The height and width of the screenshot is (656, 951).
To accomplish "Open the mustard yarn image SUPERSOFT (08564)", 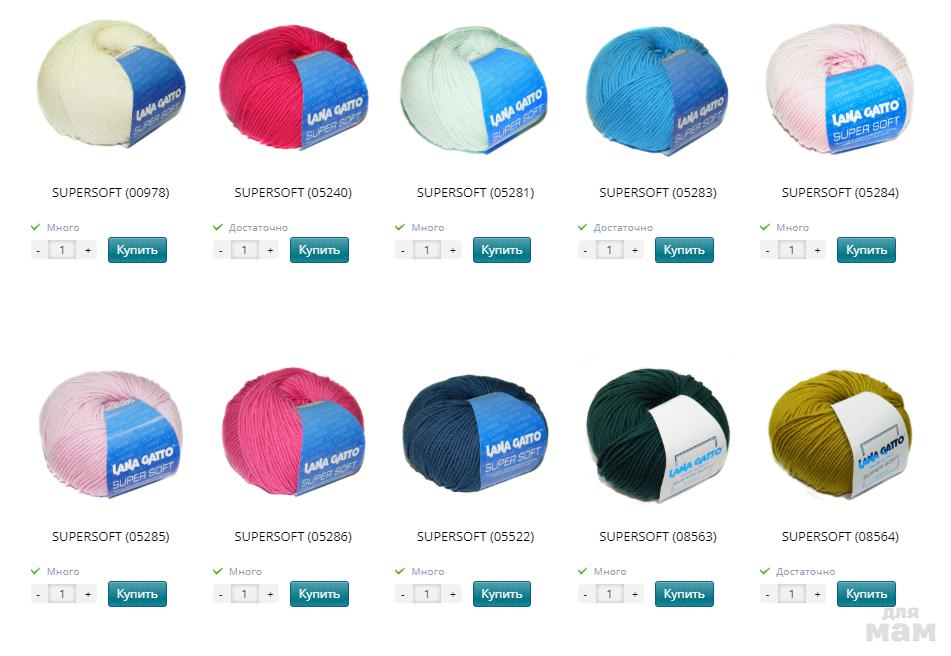I will click(840, 433).
